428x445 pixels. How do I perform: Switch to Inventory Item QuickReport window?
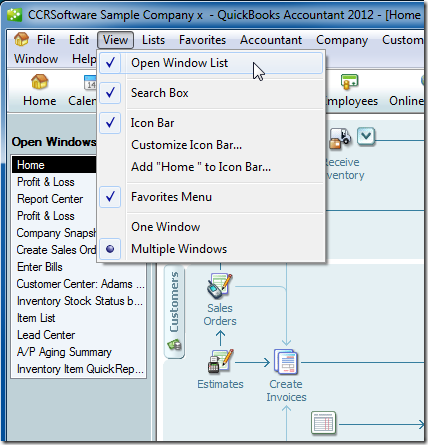point(80,369)
